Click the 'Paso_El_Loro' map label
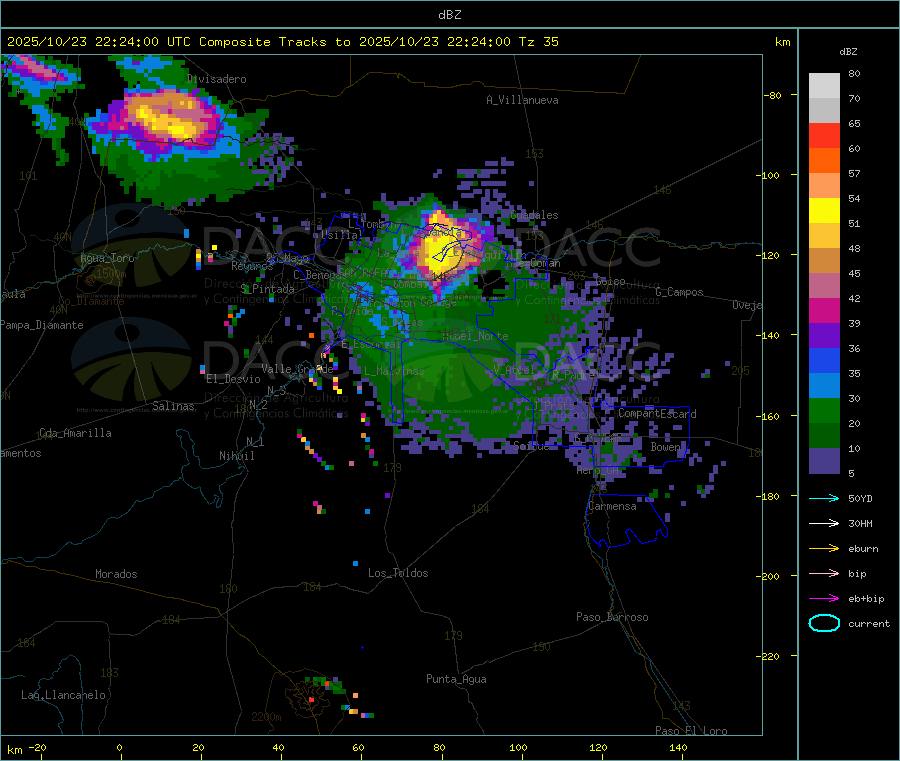 (x=691, y=731)
